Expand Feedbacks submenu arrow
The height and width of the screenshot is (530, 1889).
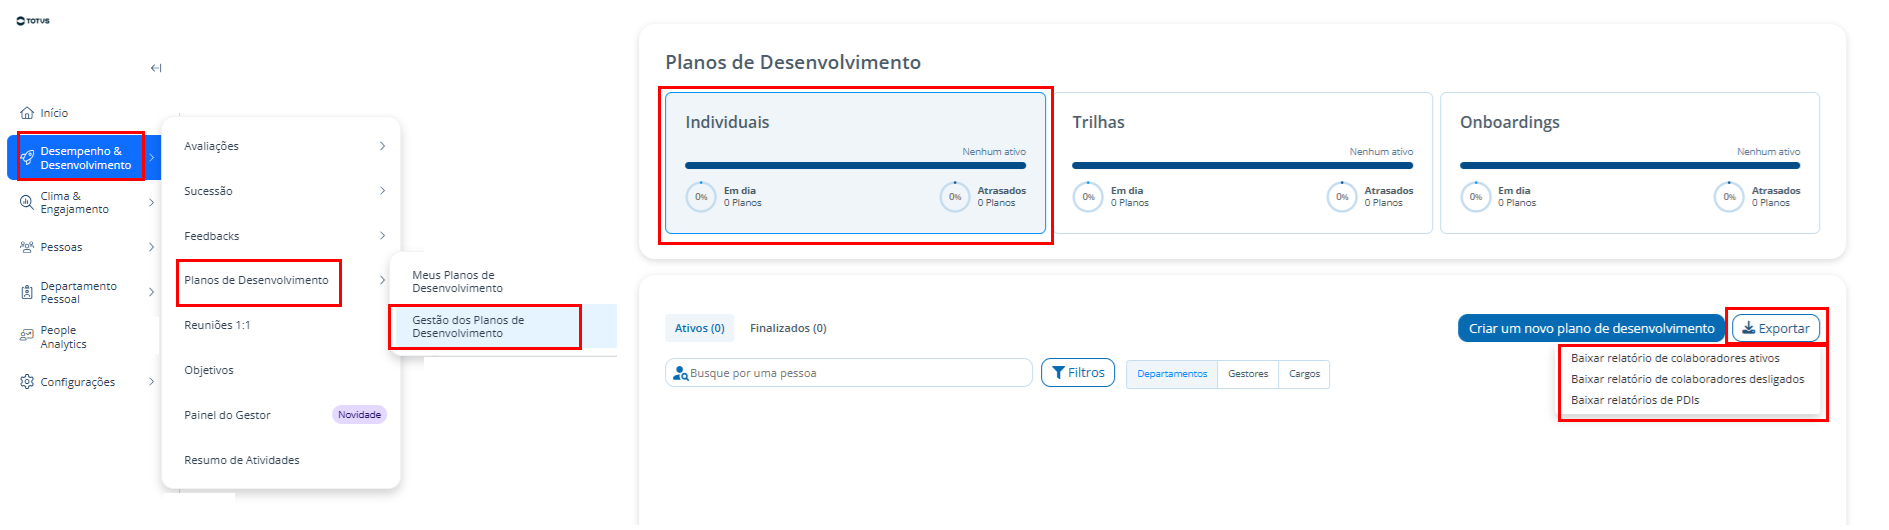(x=382, y=236)
